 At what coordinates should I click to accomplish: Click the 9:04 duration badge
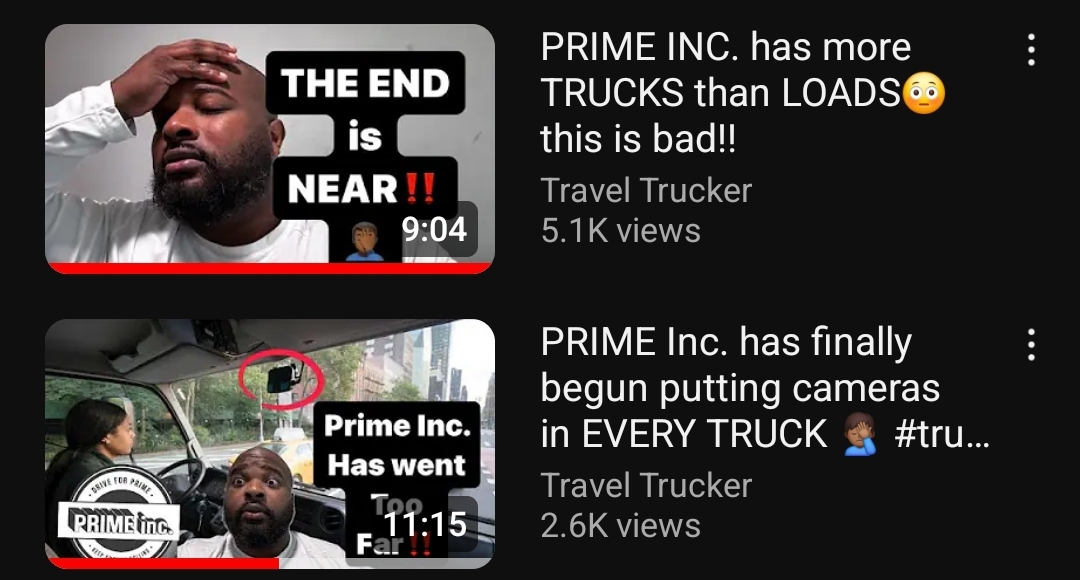pos(434,229)
